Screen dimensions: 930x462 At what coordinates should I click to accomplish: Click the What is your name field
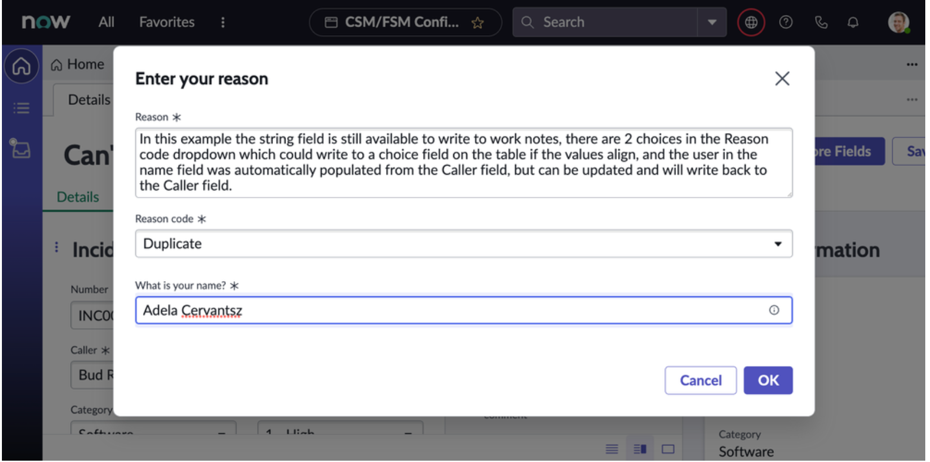(450, 310)
